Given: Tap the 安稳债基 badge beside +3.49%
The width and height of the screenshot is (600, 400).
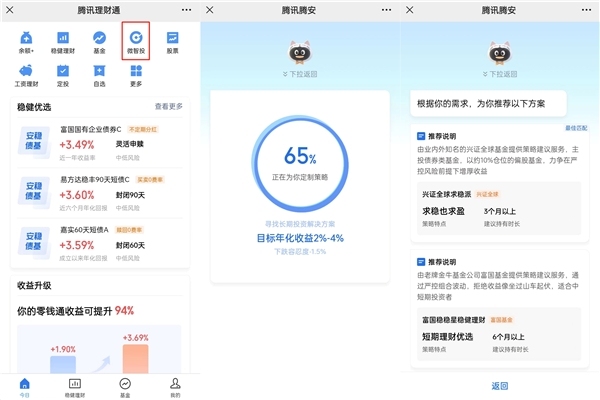Looking at the screenshot, I should tap(34, 141).
